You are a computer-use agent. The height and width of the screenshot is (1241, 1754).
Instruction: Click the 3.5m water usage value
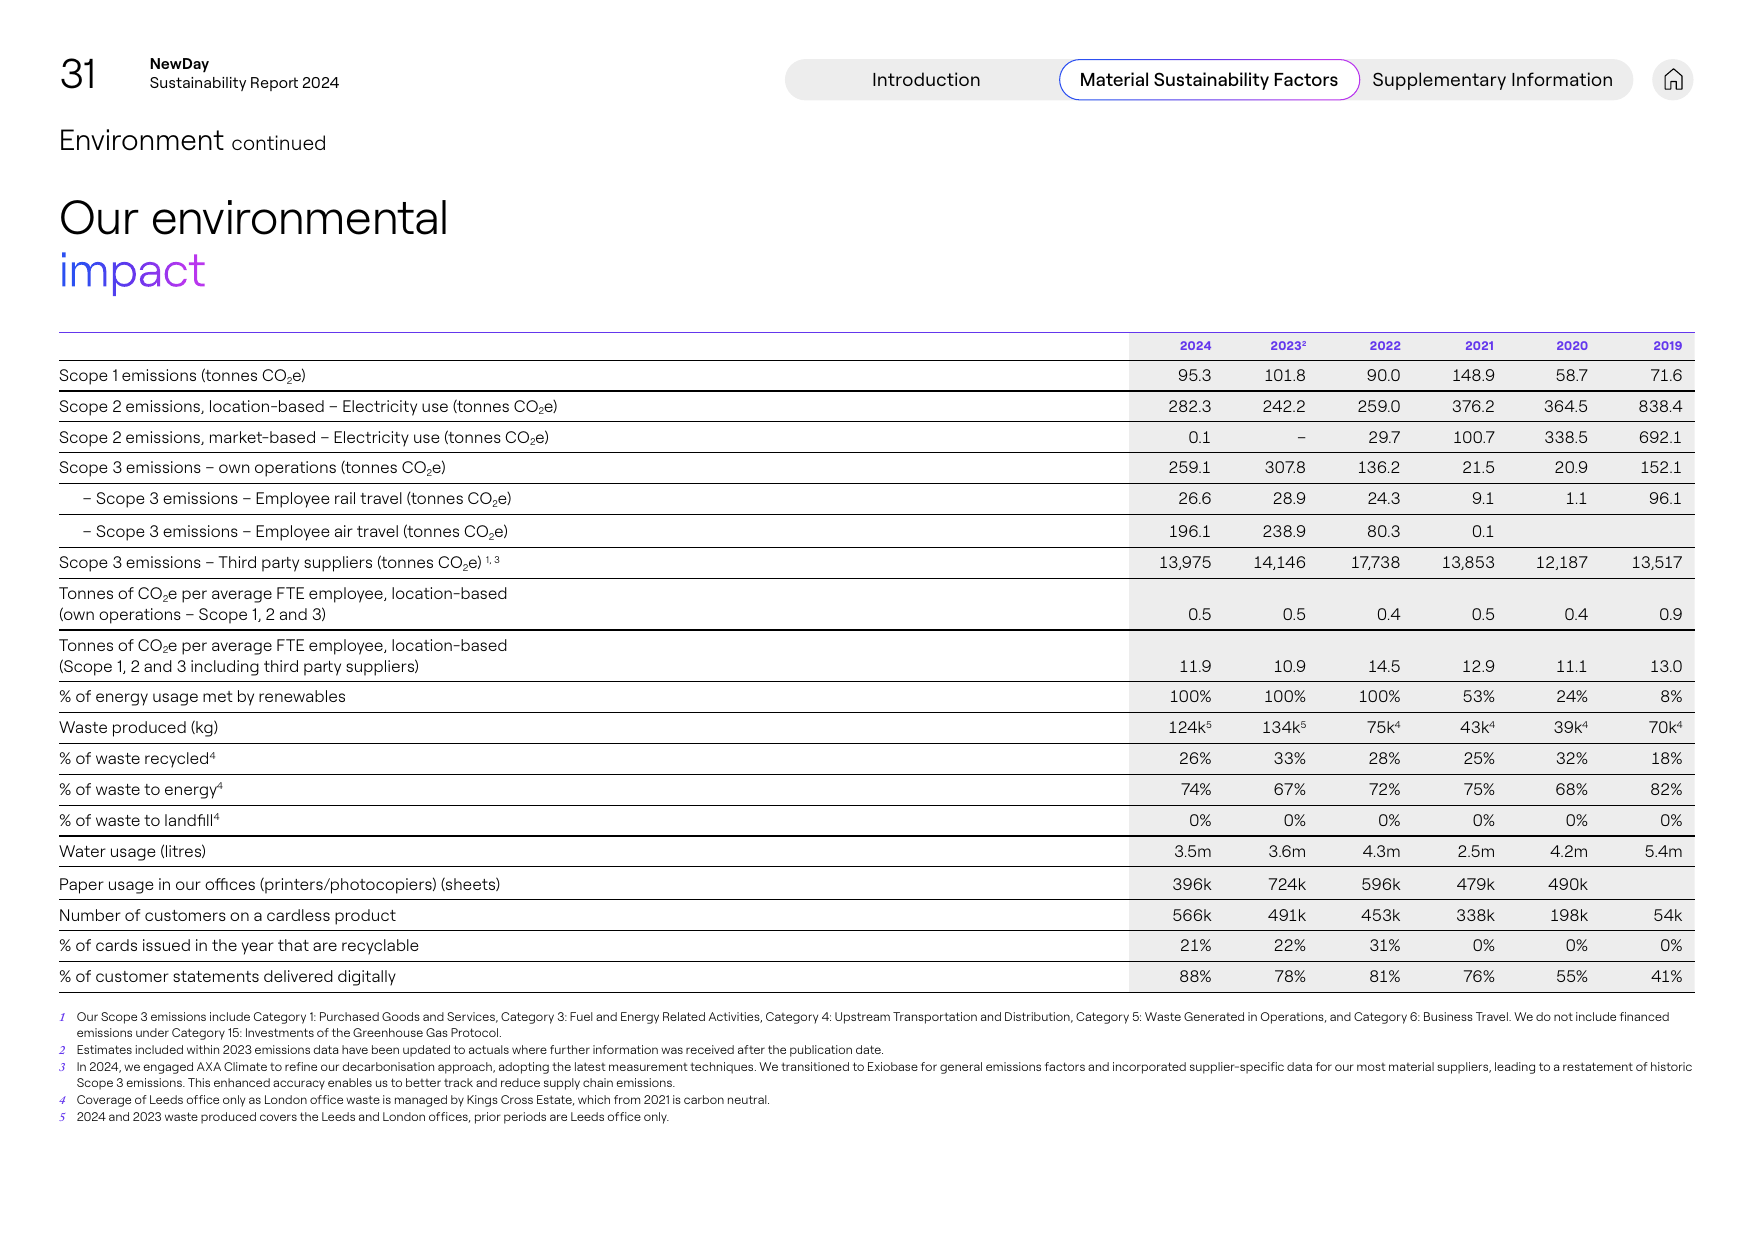(1192, 851)
